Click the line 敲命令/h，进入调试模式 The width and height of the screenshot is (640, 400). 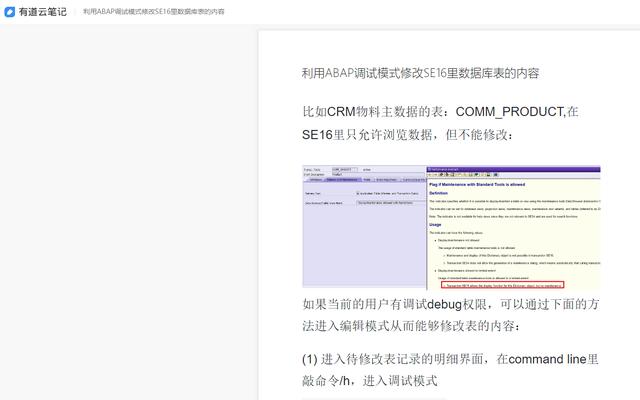pyautogui.click(x=370, y=381)
